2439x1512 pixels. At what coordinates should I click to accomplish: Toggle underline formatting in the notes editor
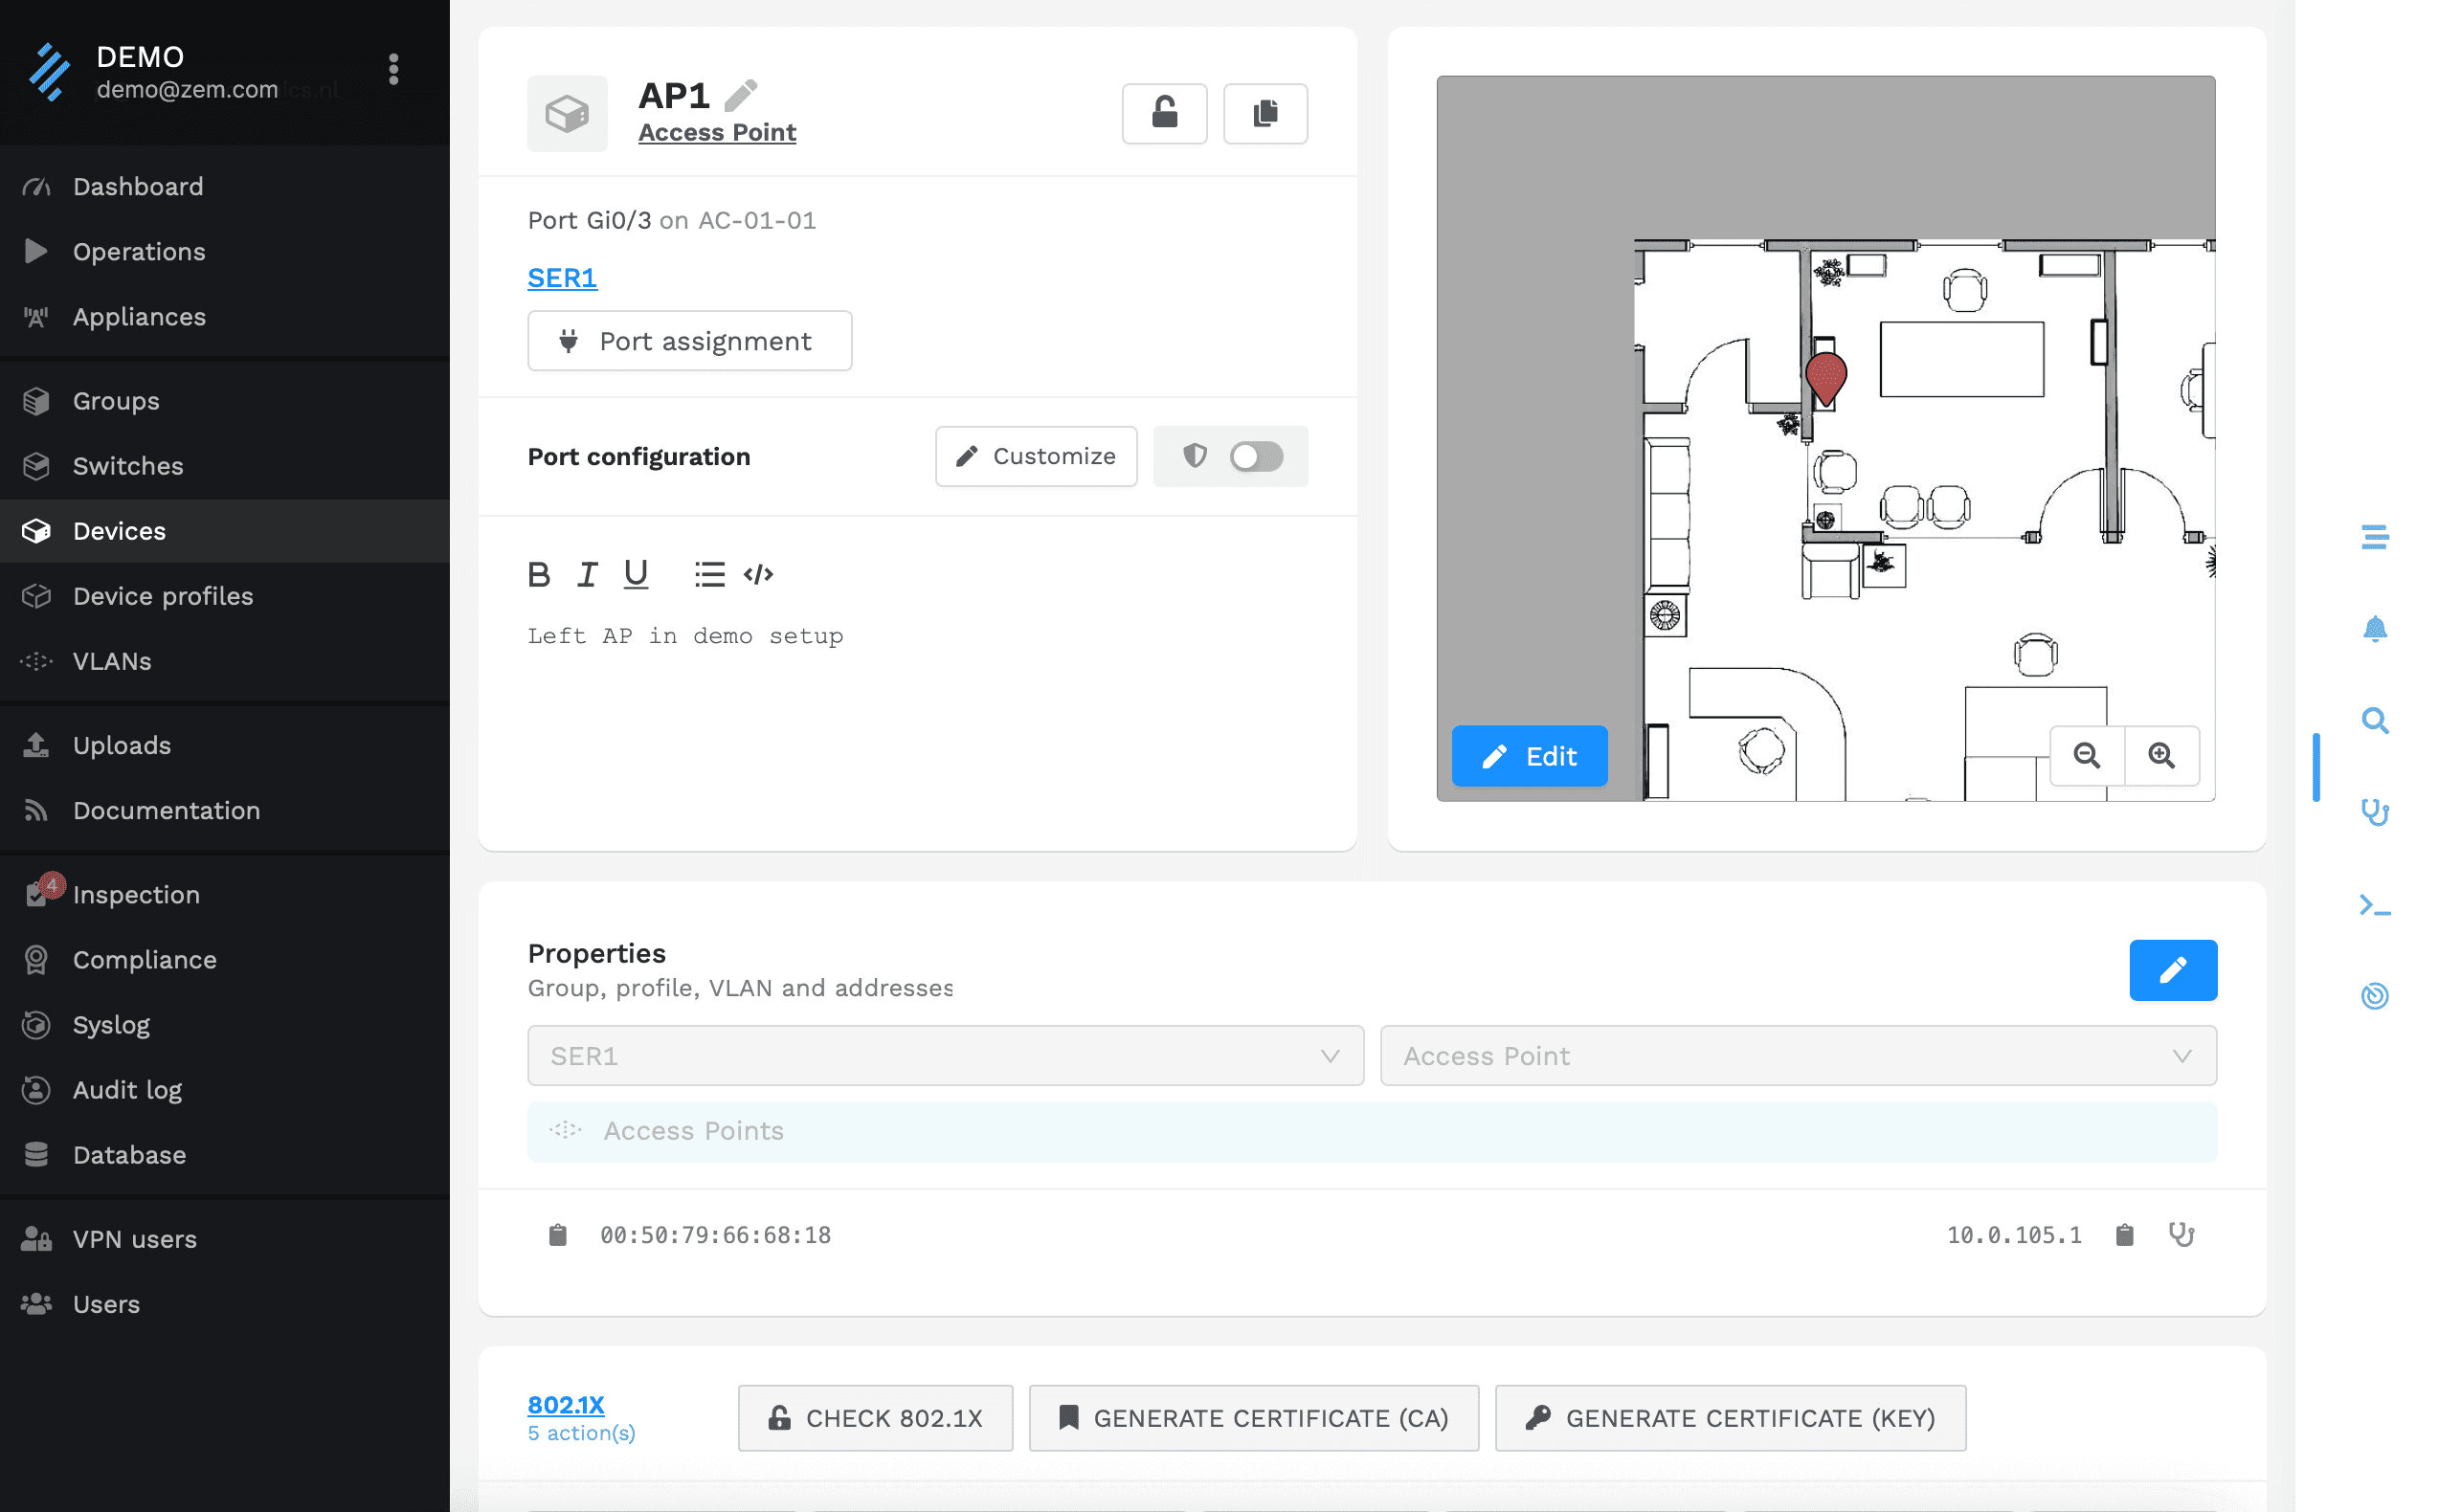point(636,574)
